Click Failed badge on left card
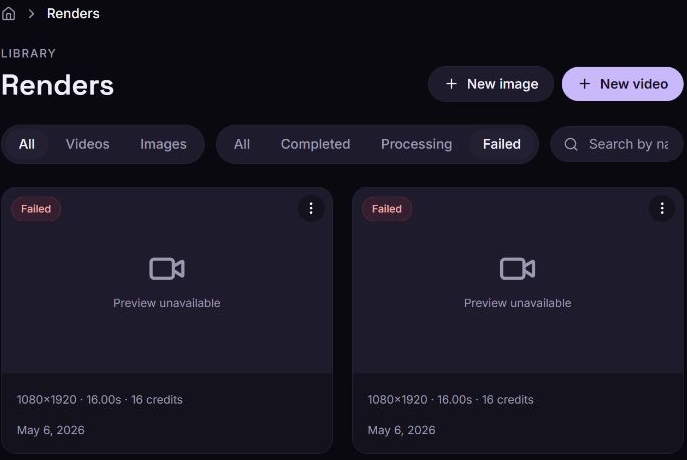 coord(36,209)
